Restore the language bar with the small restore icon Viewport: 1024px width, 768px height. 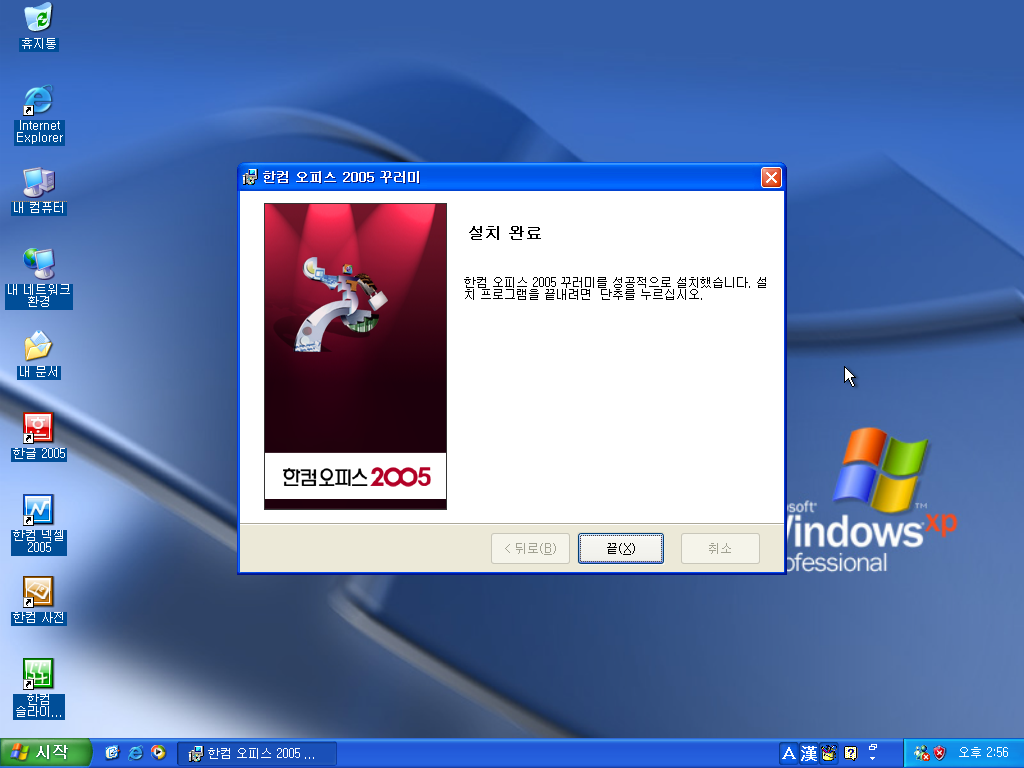click(873, 747)
